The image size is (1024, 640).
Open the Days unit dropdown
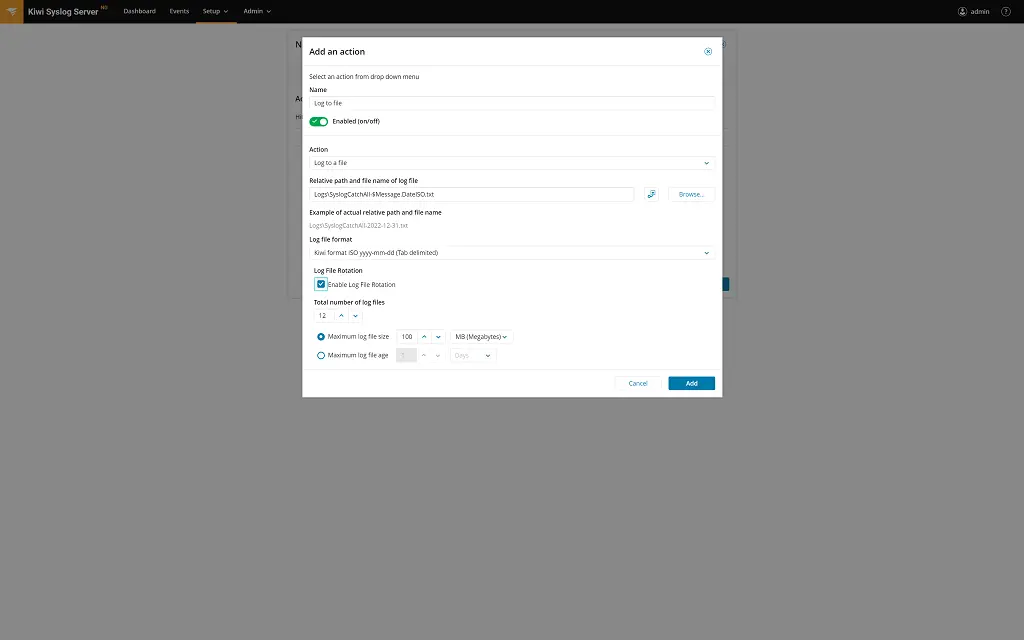473,356
